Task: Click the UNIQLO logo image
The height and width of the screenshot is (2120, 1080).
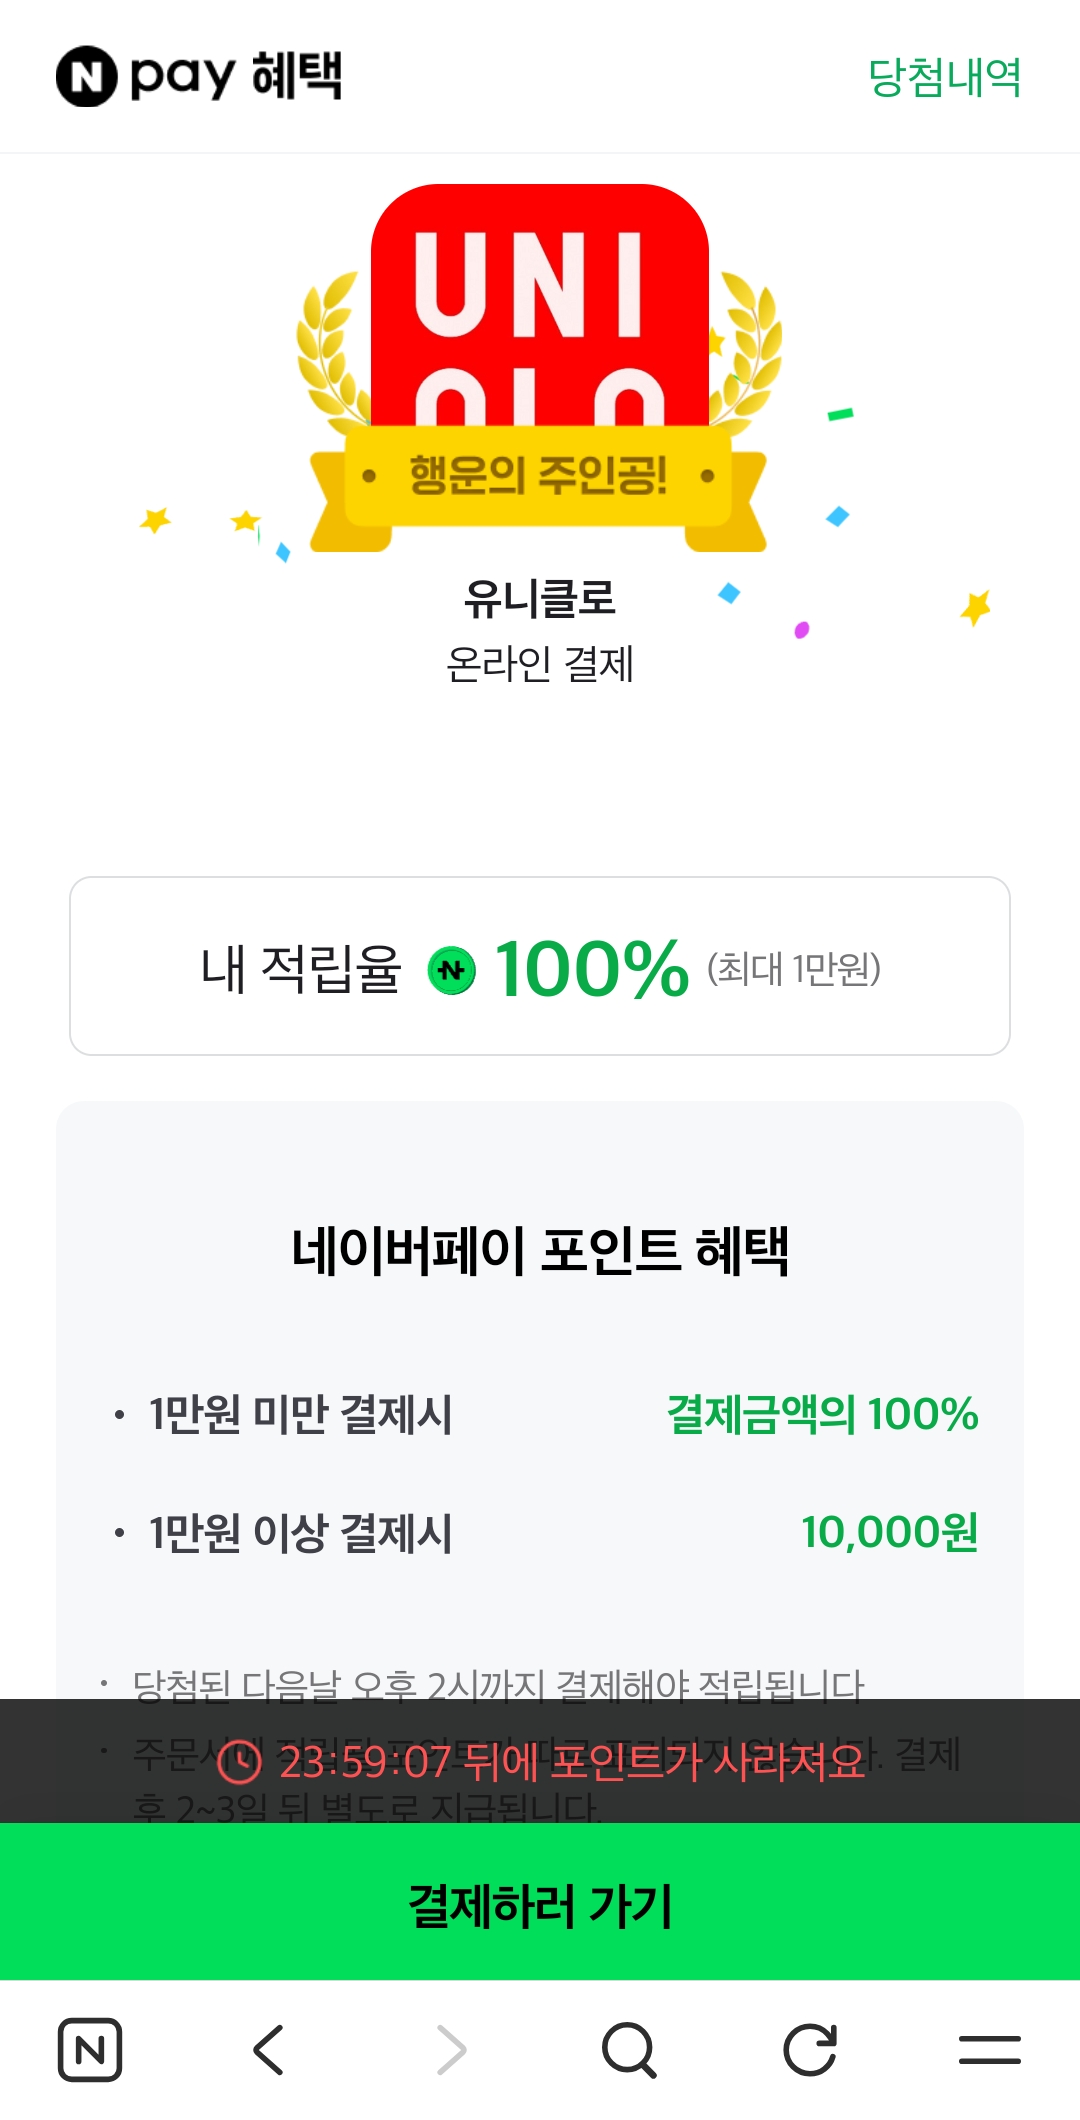Action: tap(540, 300)
